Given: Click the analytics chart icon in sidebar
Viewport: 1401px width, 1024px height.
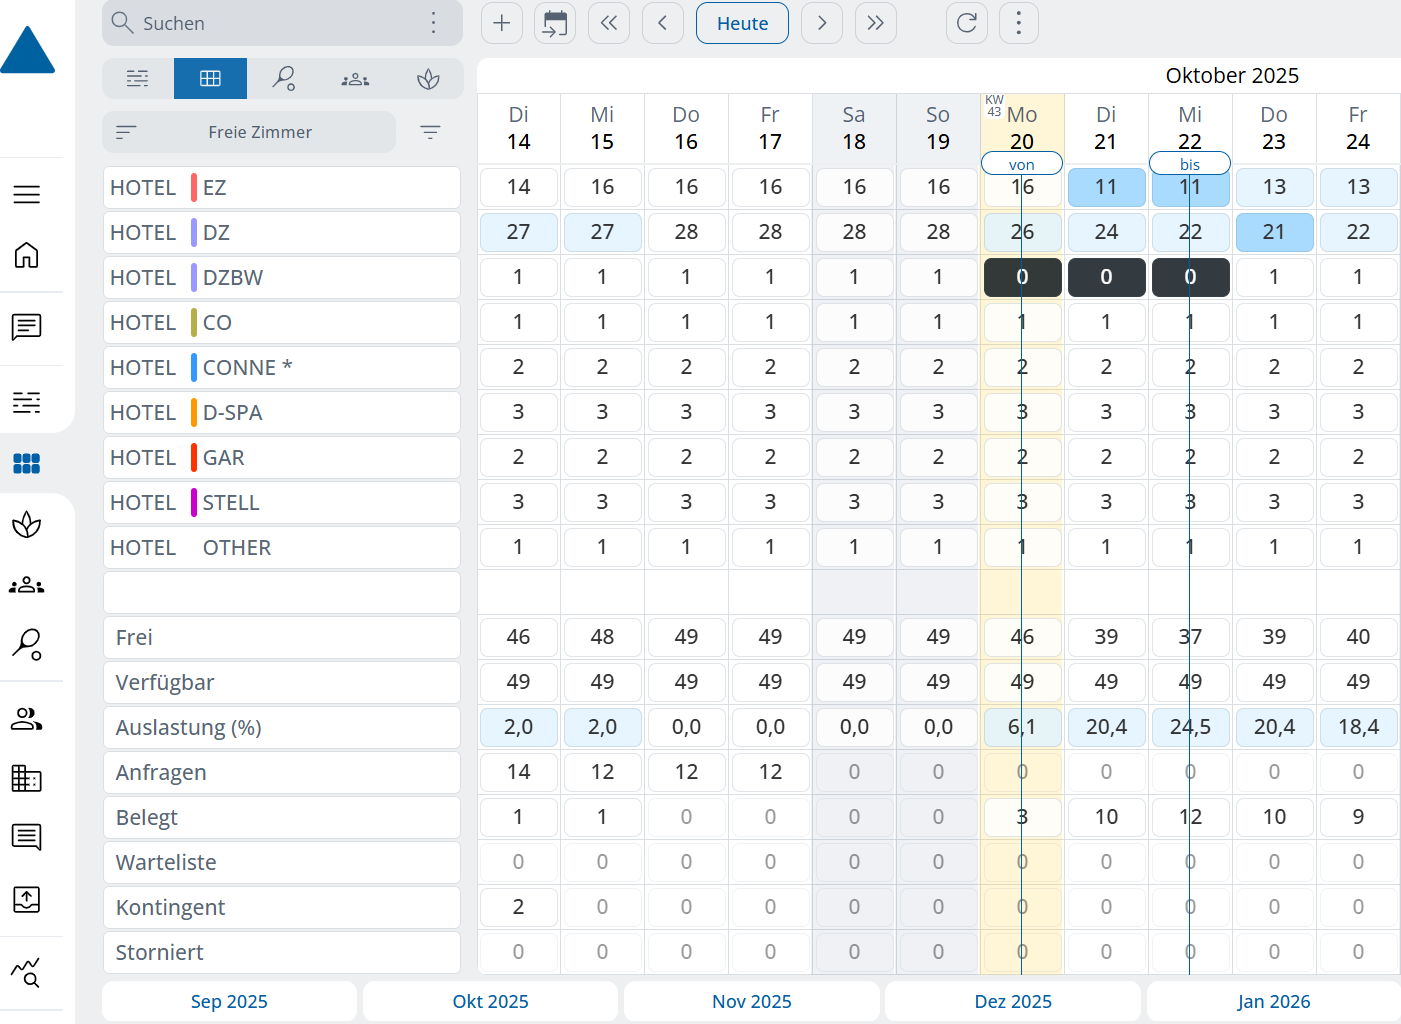Looking at the screenshot, I should tap(27, 971).
